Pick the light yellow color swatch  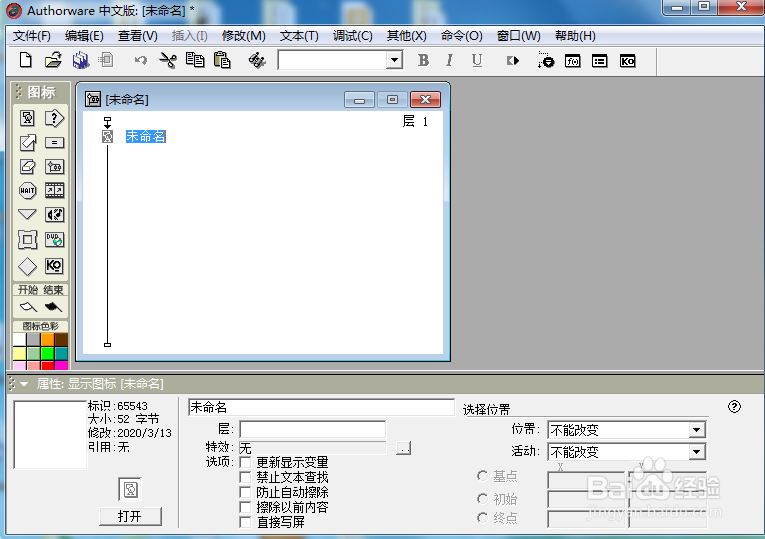[x=20, y=354]
